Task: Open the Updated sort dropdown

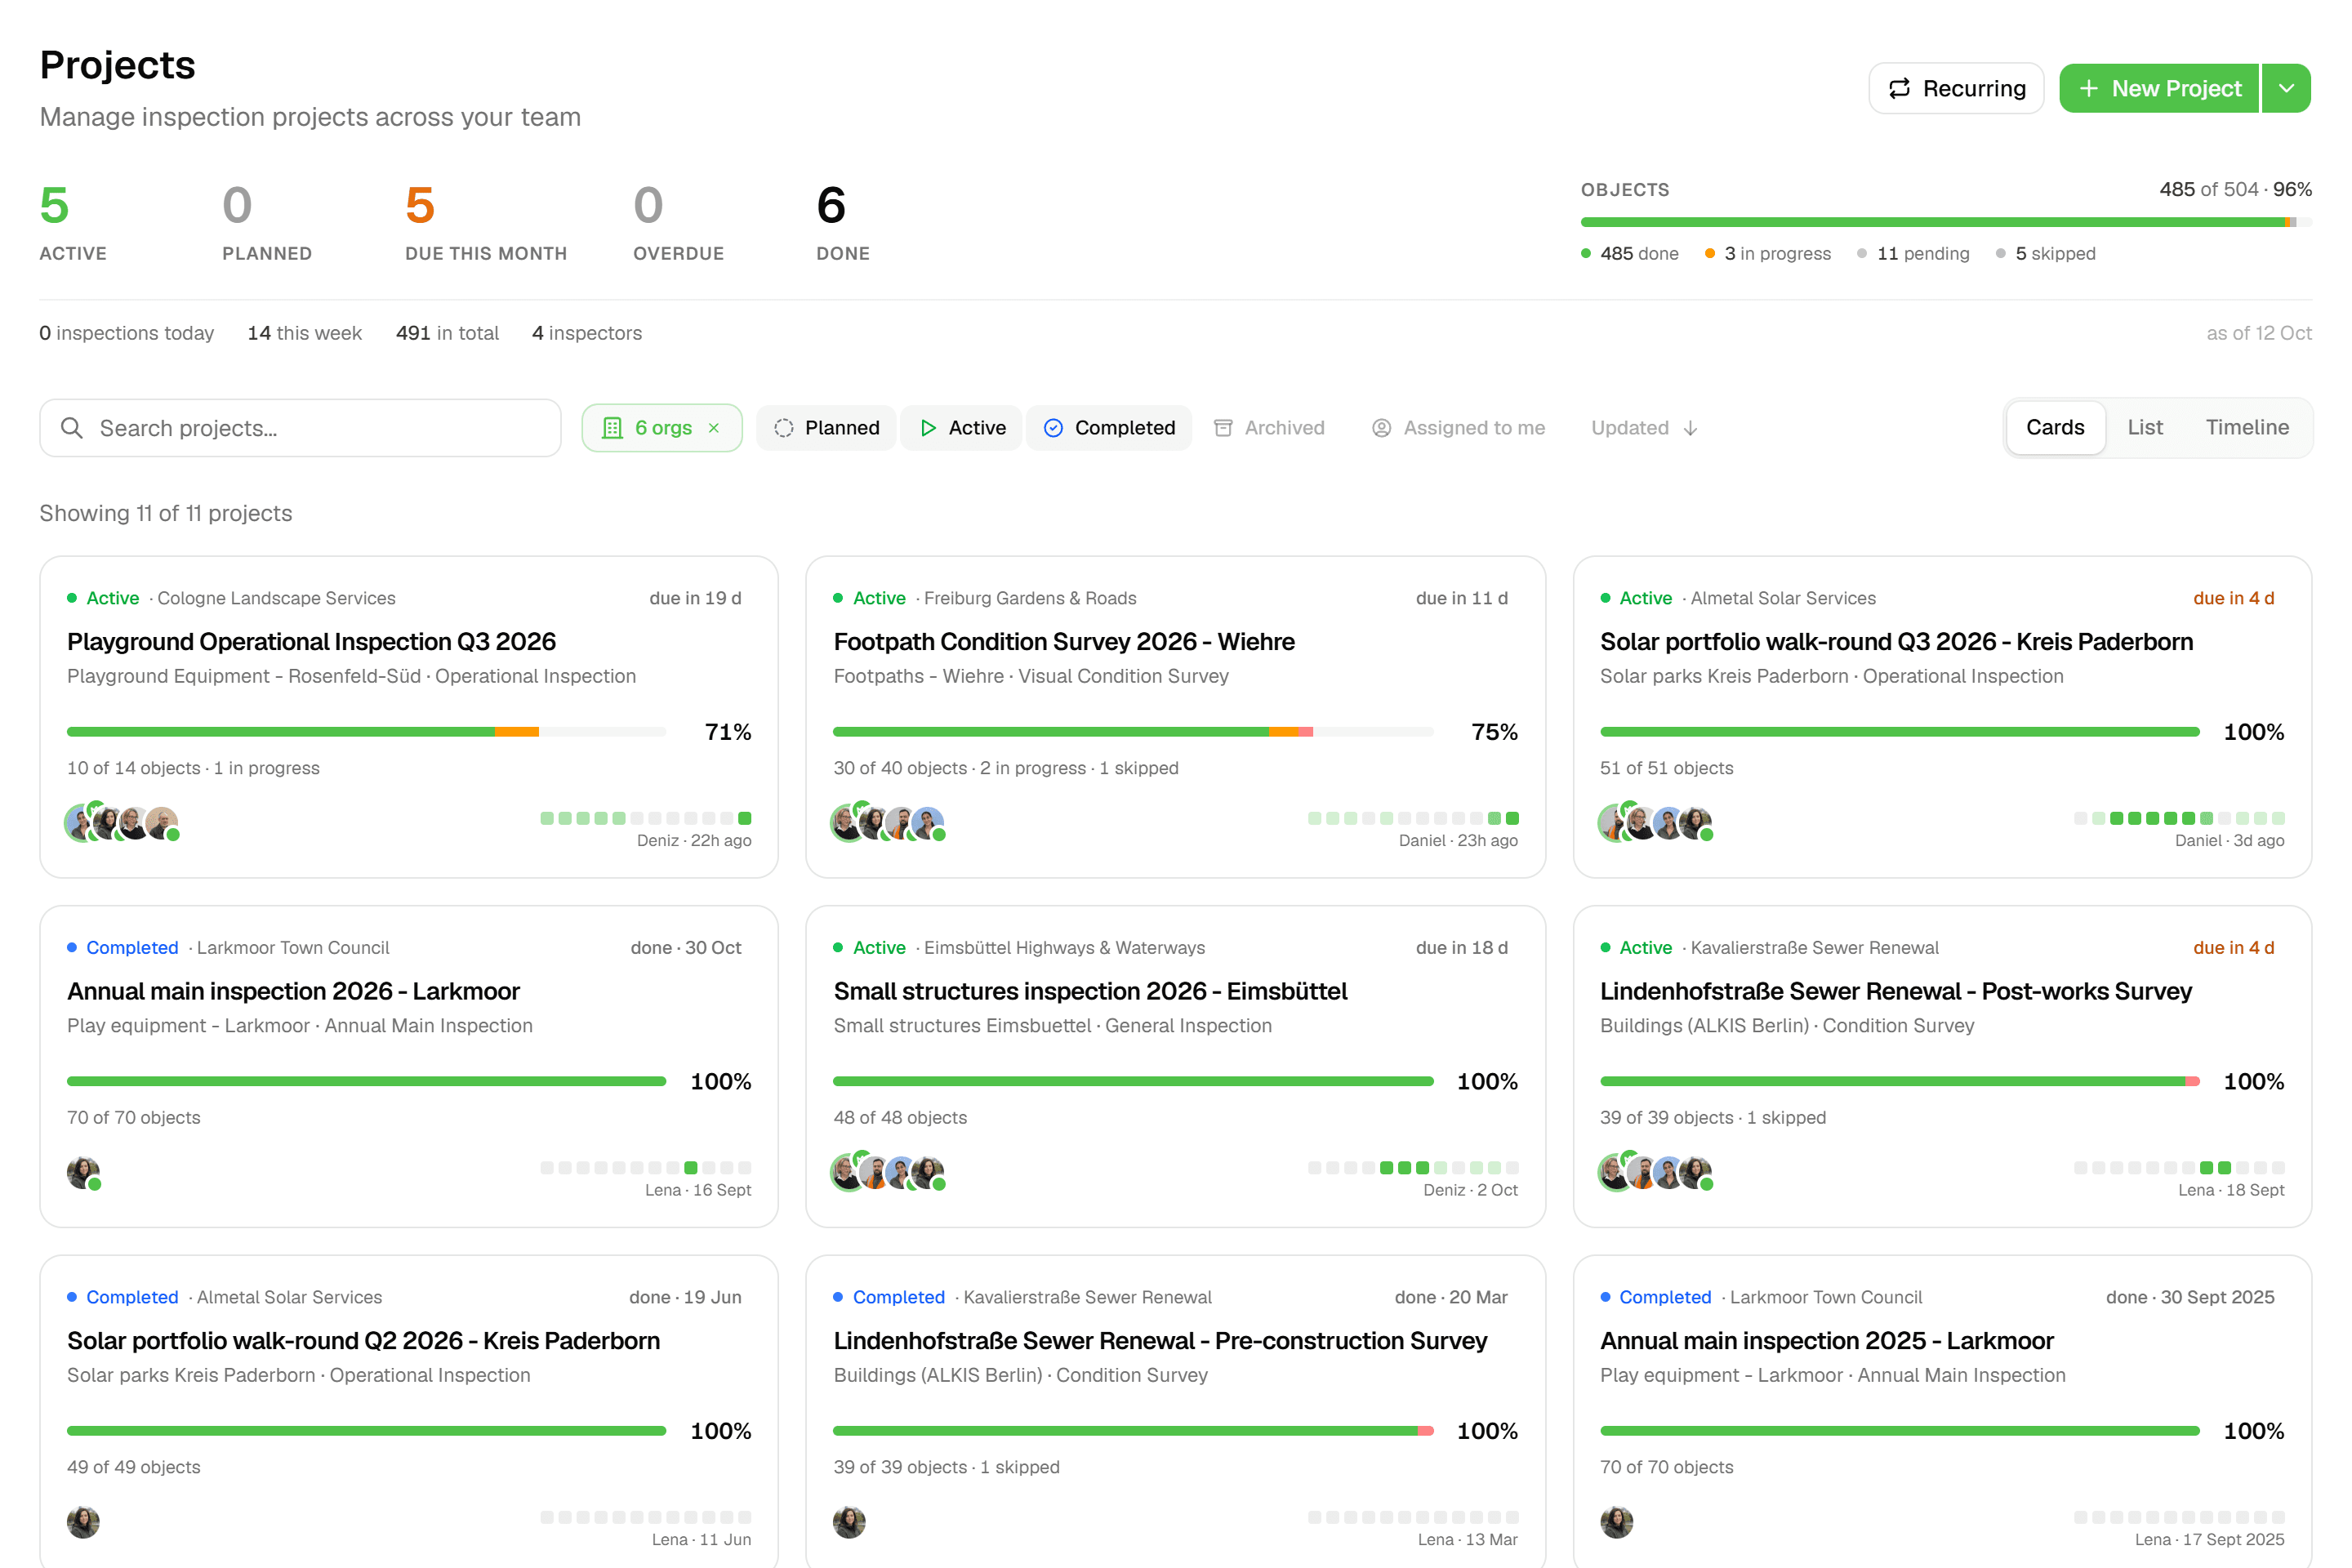Action: click(x=1644, y=428)
